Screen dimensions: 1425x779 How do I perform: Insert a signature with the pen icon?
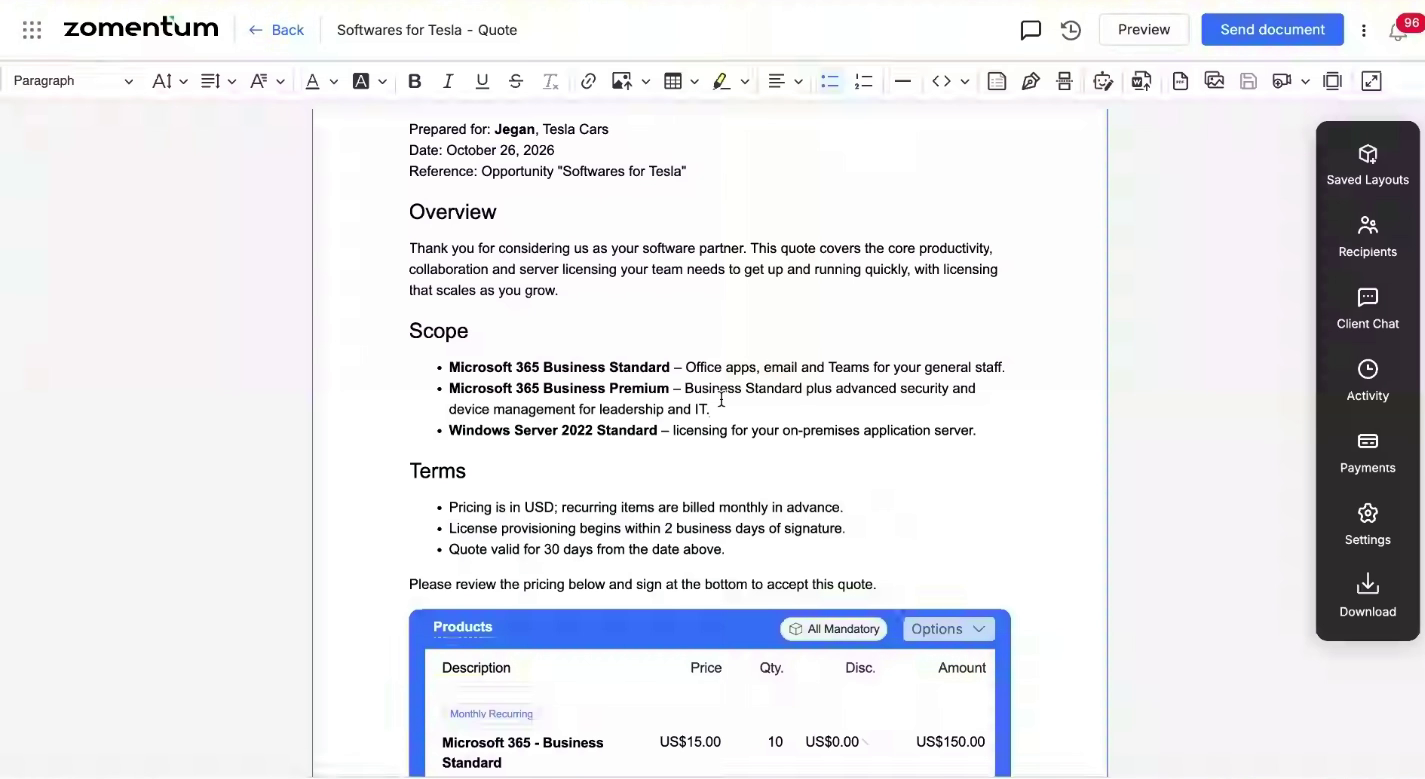pyautogui.click(x=1031, y=81)
